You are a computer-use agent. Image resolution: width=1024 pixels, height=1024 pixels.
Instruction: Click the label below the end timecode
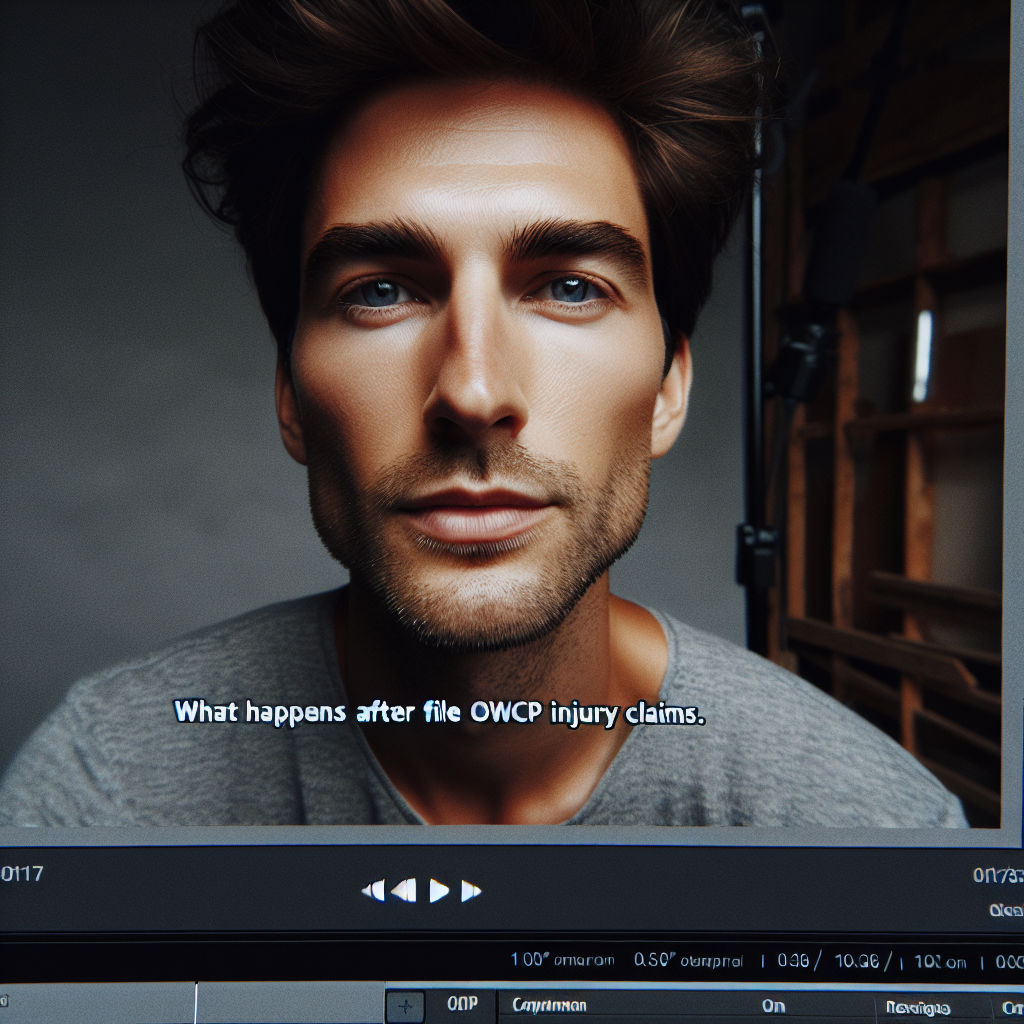(1005, 911)
